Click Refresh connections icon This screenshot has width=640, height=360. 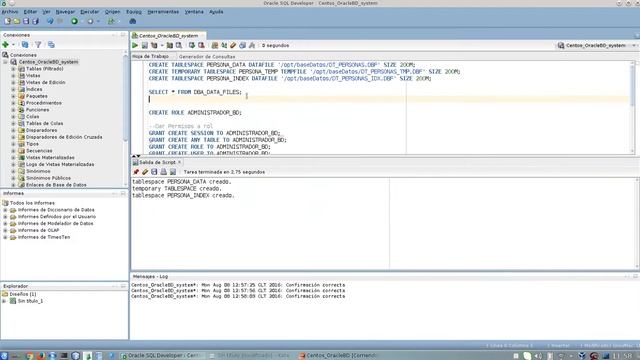(x=25, y=44)
